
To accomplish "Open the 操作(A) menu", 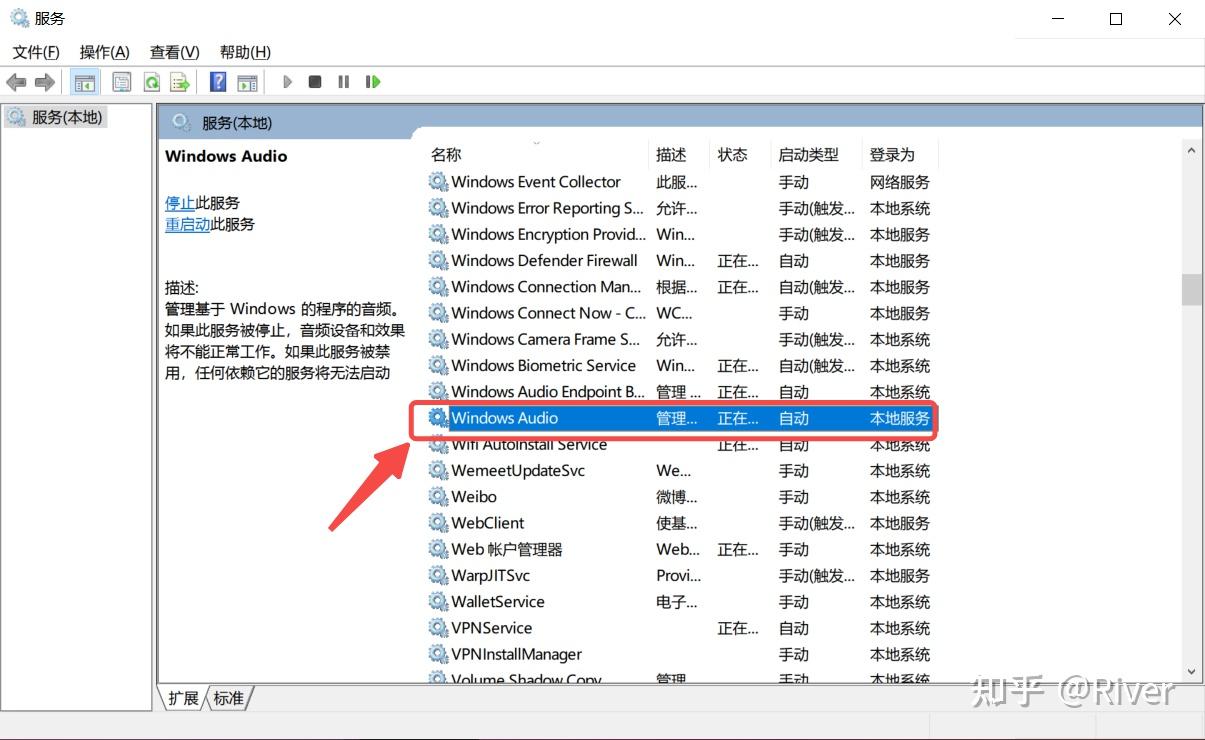I will tap(103, 51).
